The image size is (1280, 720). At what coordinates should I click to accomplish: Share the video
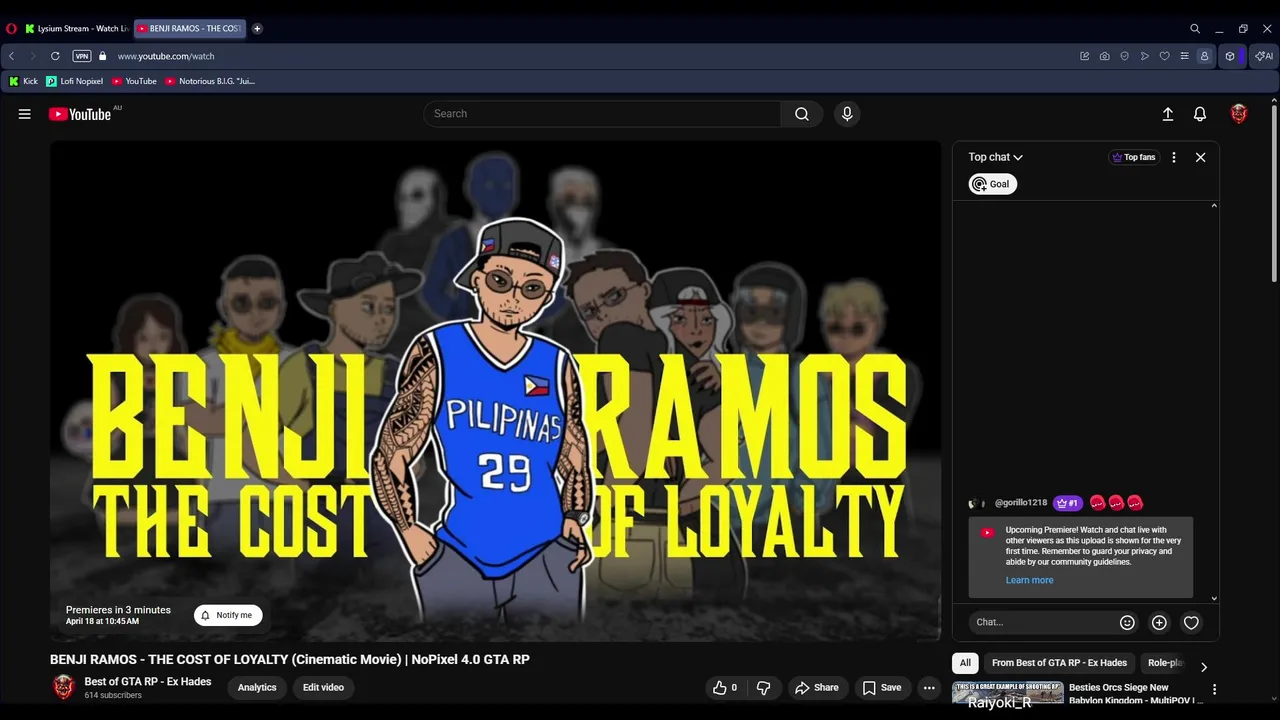click(817, 688)
